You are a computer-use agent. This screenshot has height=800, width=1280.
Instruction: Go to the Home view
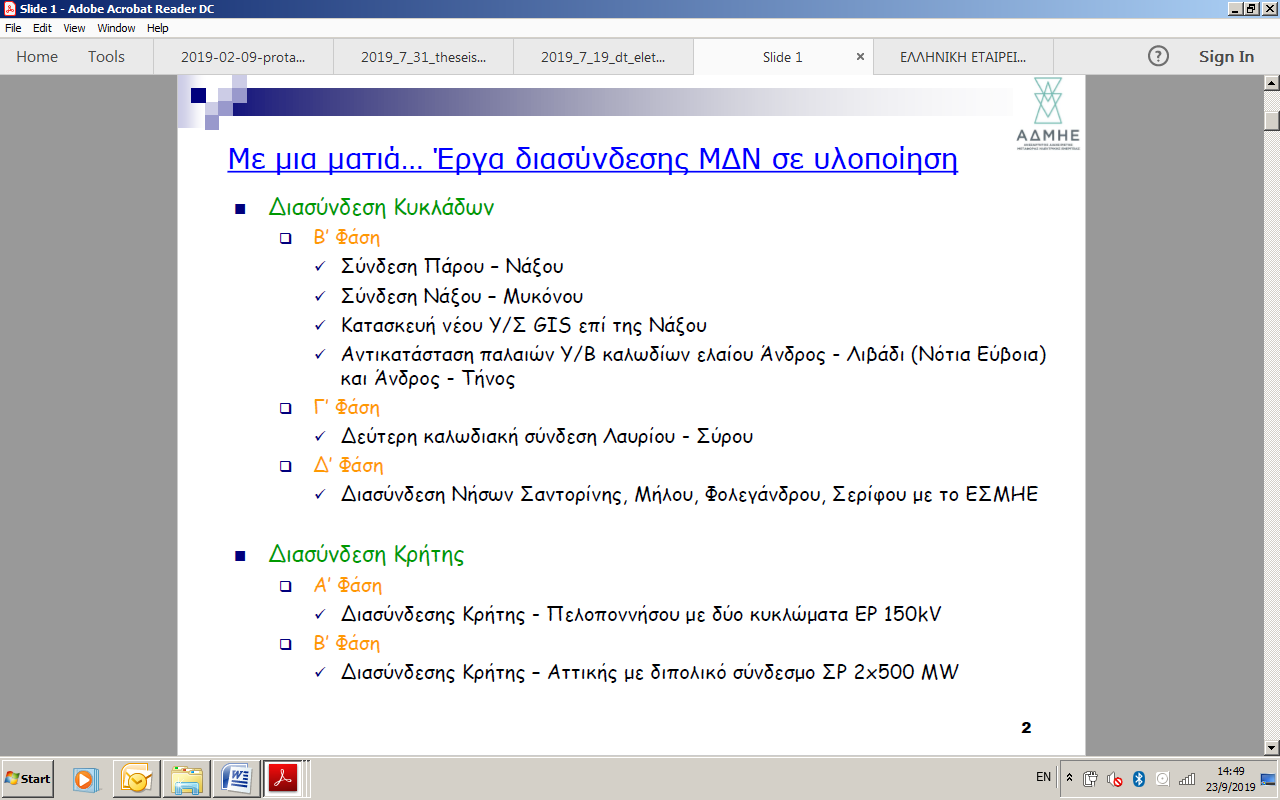pos(37,57)
